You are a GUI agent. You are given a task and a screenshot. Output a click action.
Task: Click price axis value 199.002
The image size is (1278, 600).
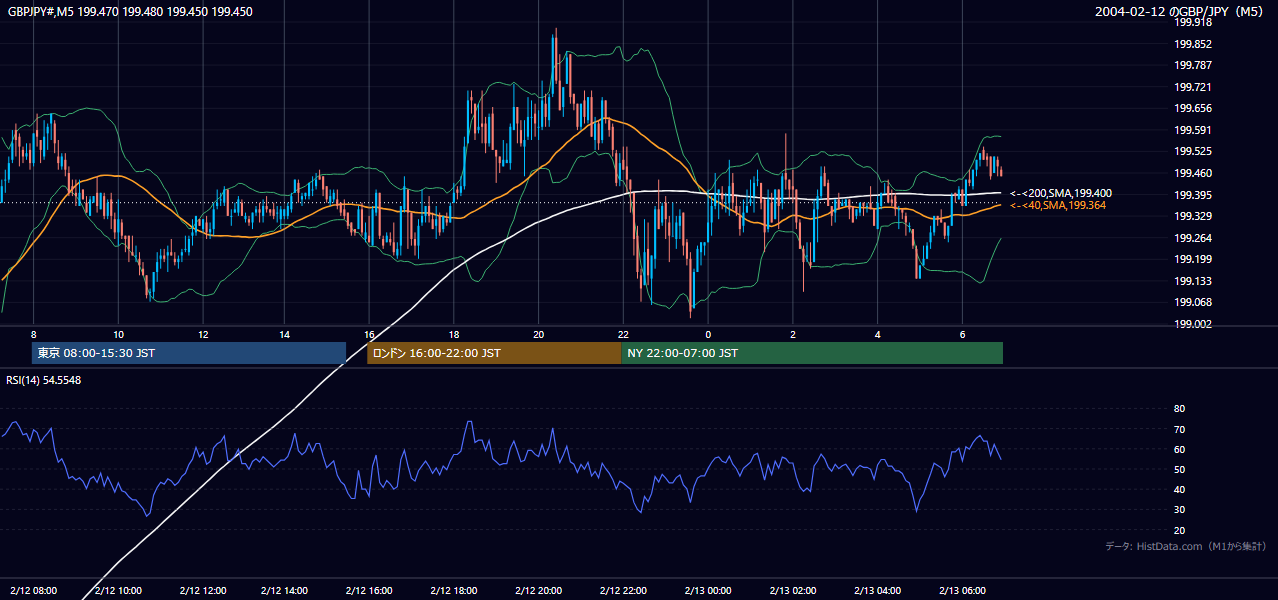click(x=1192, y=324)
